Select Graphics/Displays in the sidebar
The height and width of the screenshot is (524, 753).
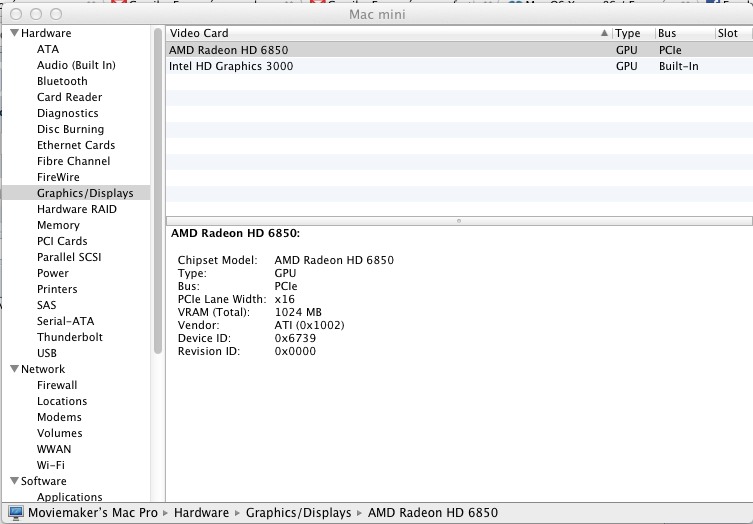[x=85, y=193]
